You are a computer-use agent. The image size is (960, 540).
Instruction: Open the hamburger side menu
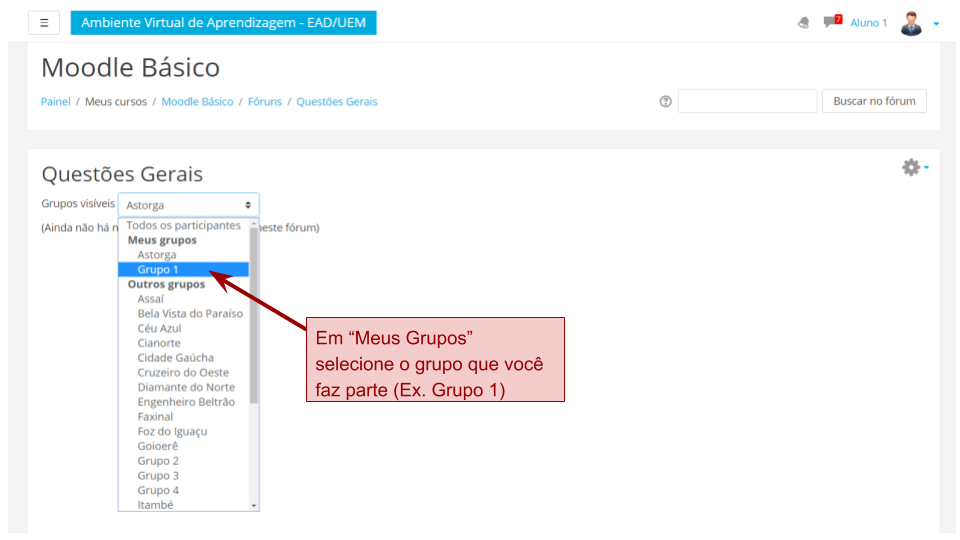(44, 22)
